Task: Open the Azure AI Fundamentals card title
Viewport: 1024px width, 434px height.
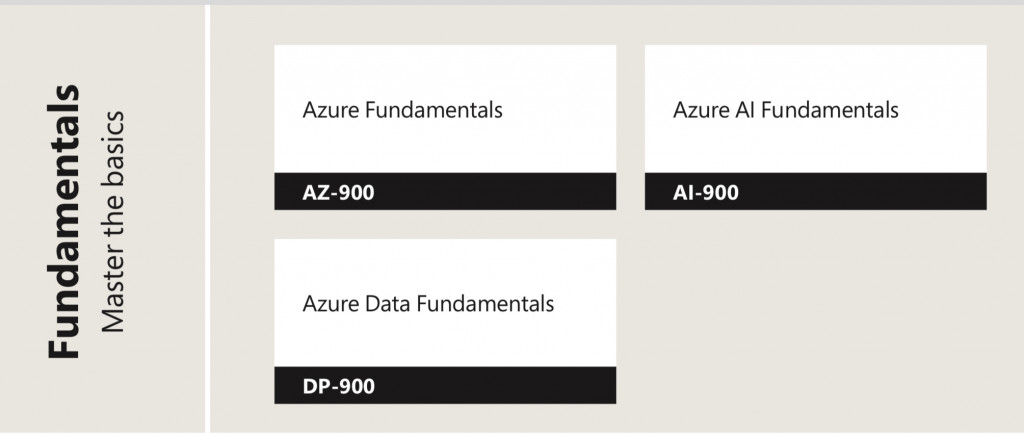Action: (785, 109)
